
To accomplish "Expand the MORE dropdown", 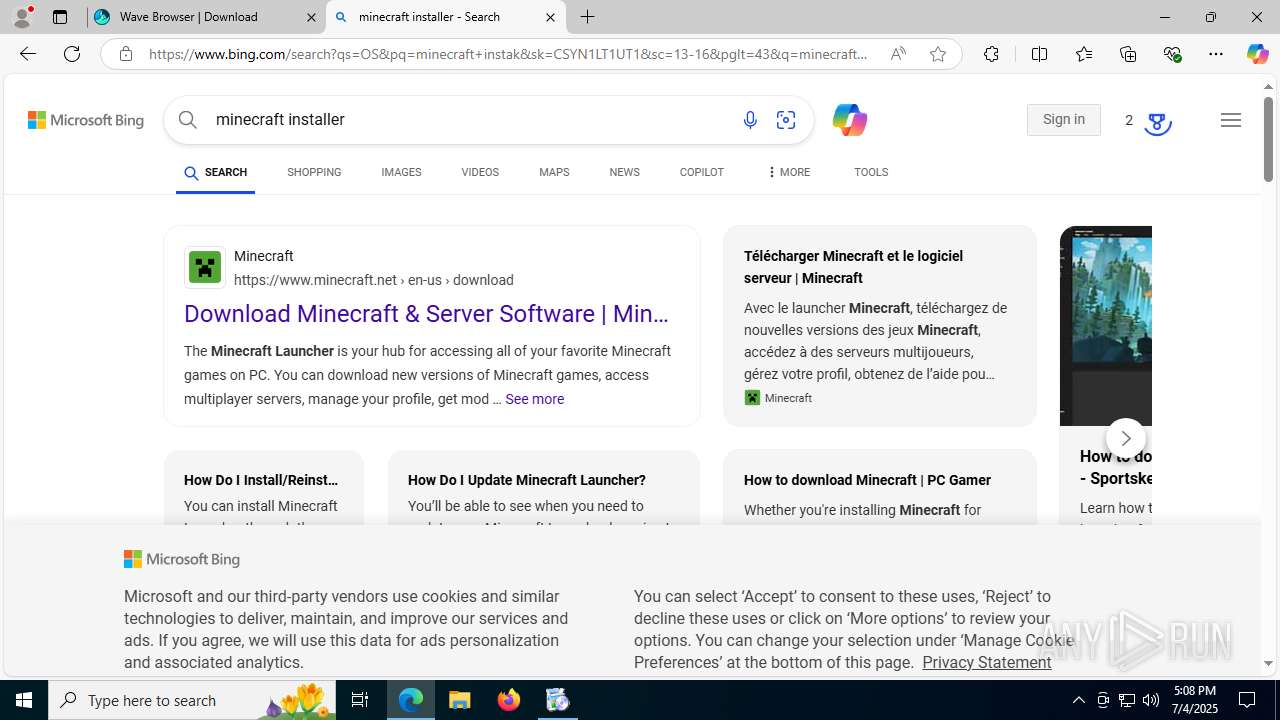I will 788,173.
